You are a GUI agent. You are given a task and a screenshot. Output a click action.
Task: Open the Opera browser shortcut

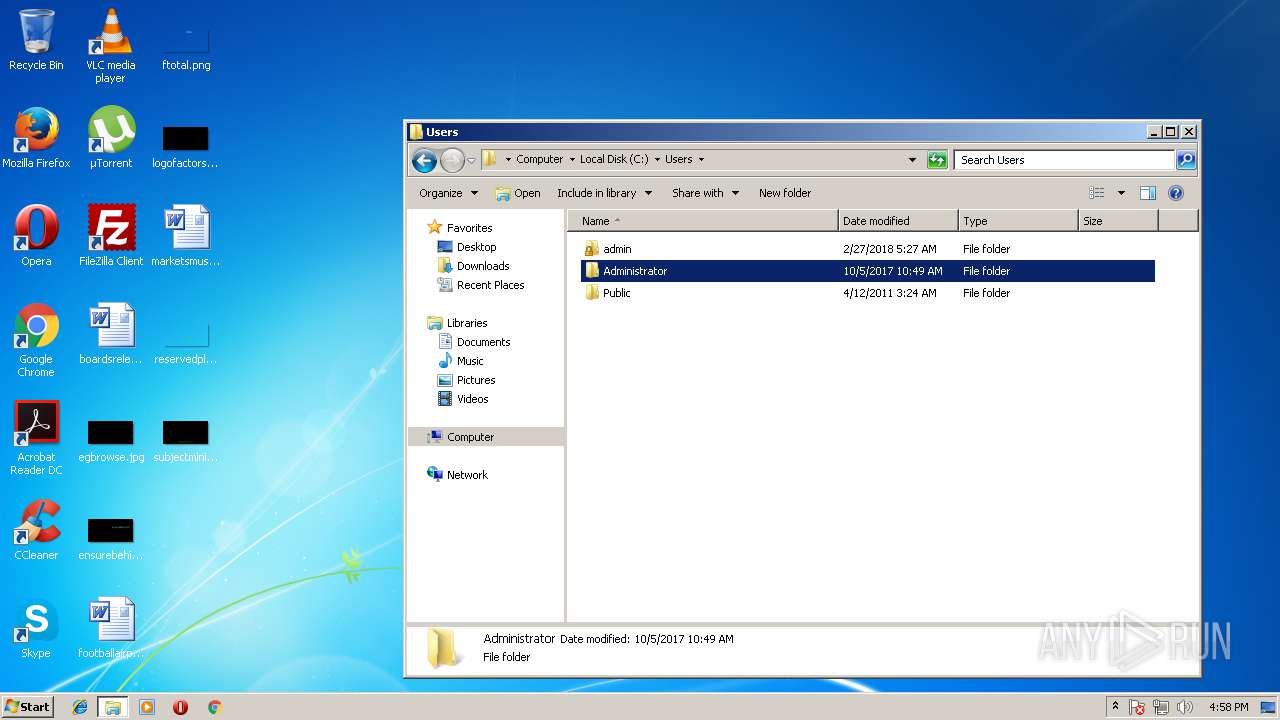(x=36, y=236)
